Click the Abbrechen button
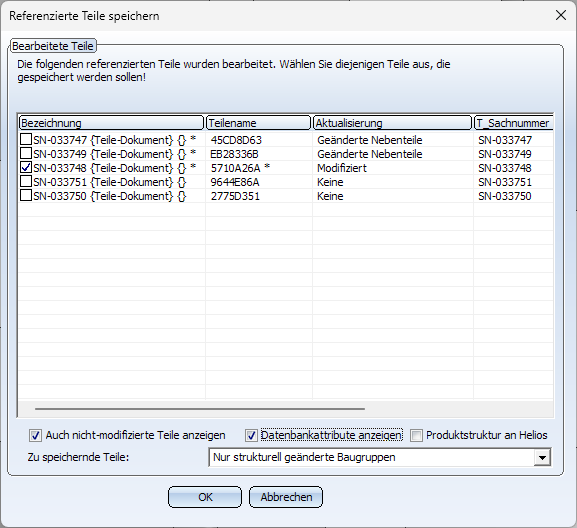 286,497
